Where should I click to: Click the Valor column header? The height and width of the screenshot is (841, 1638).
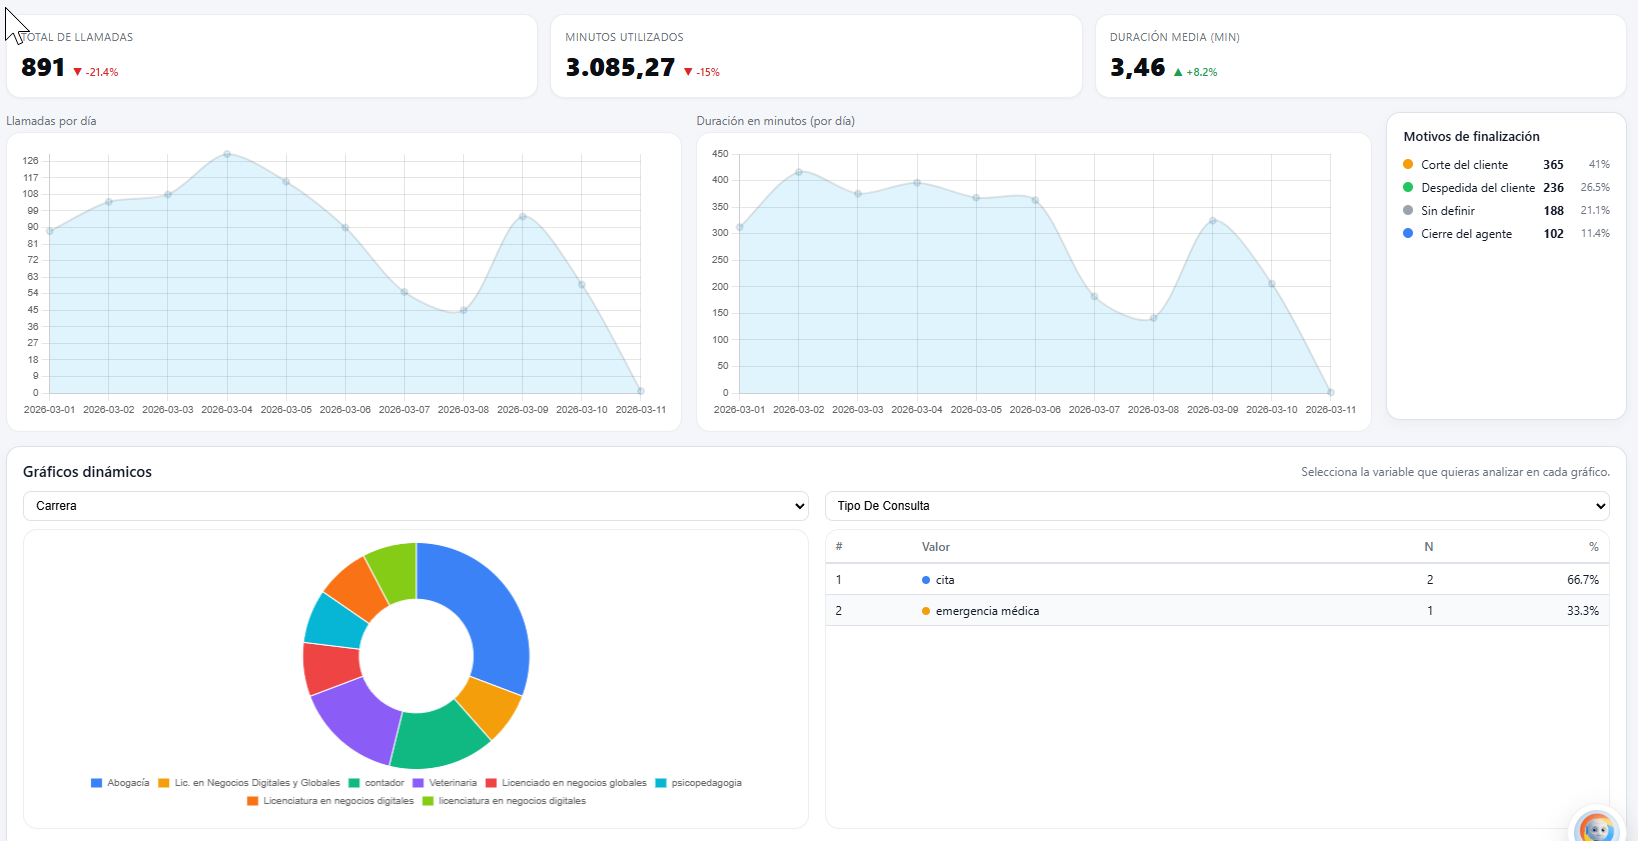pyautogui.click(x=935, y=547)
